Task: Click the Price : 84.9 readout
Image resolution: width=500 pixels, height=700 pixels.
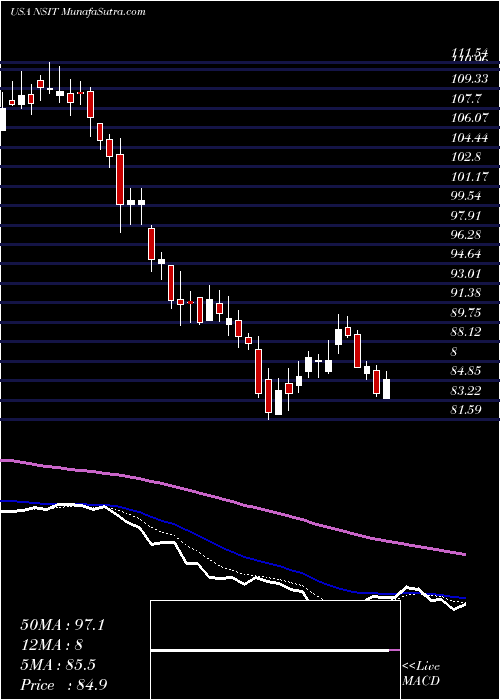Action: click(64, 685)
